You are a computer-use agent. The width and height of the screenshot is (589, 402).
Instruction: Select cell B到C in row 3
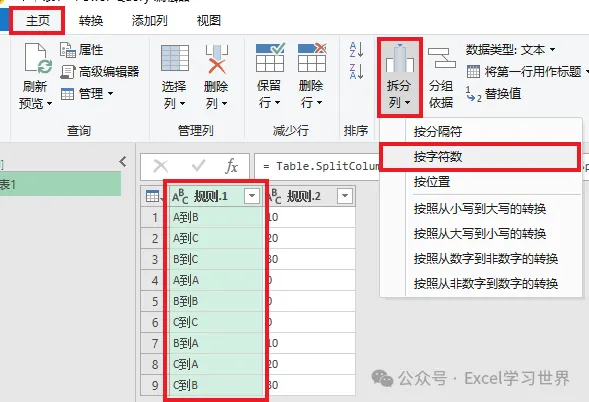pyautogui.click(x=216, y=259)
